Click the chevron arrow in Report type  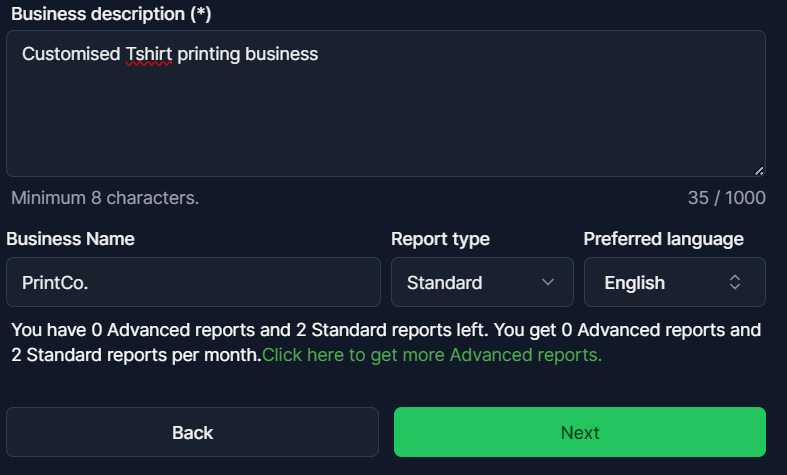pyautogui.click(x=548, y=282)
